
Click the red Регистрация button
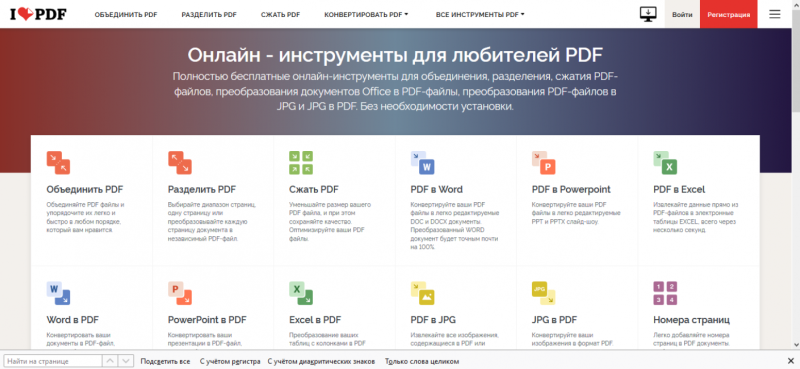(x=729, y=14)
